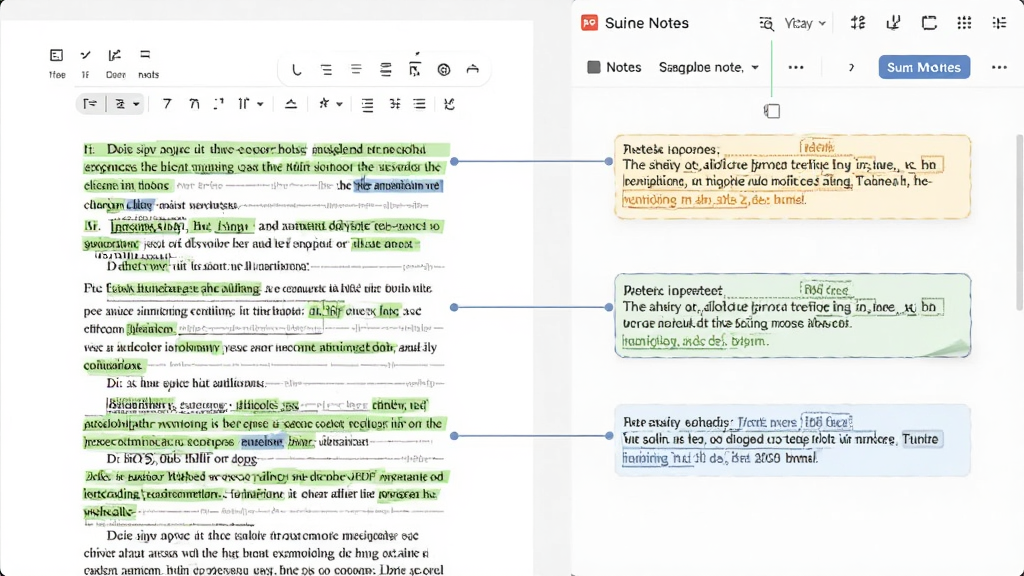Image resolution: width=1024 pixels, height=576 pixels.
Task: Click the list icon right of star dropdown
Action: [x=368, y=104]
